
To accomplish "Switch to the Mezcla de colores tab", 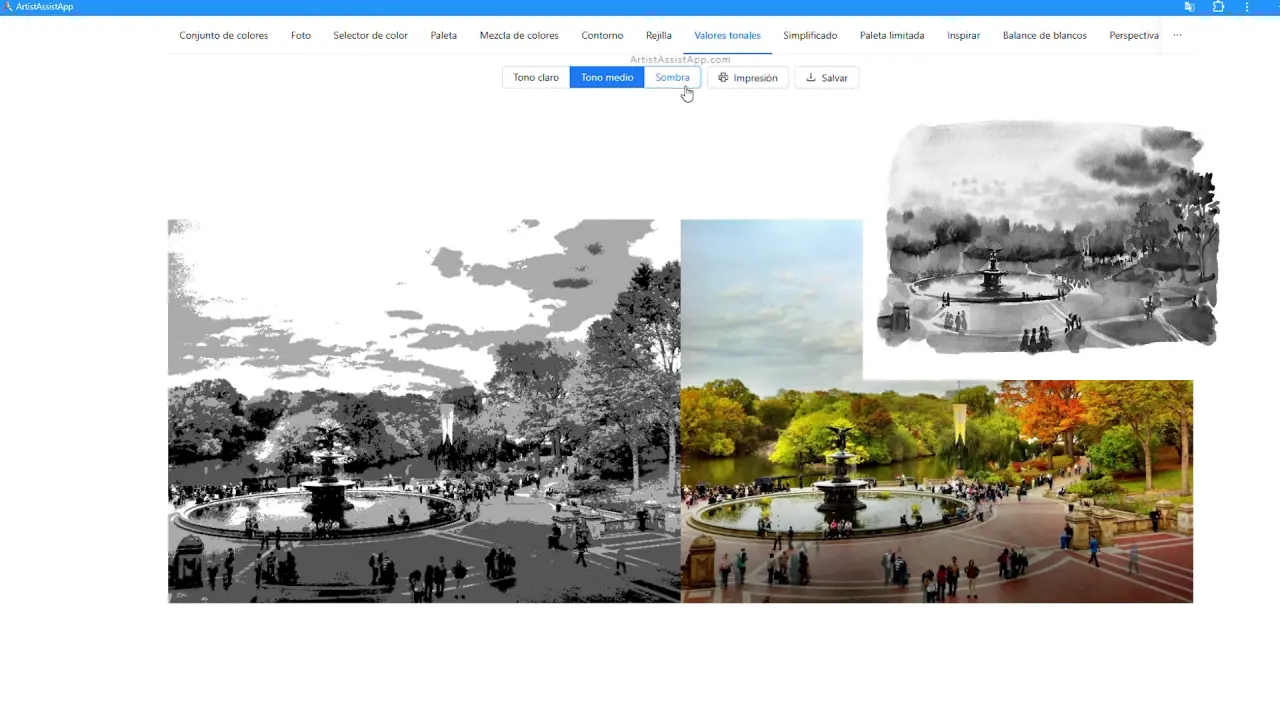I will 519,36.
